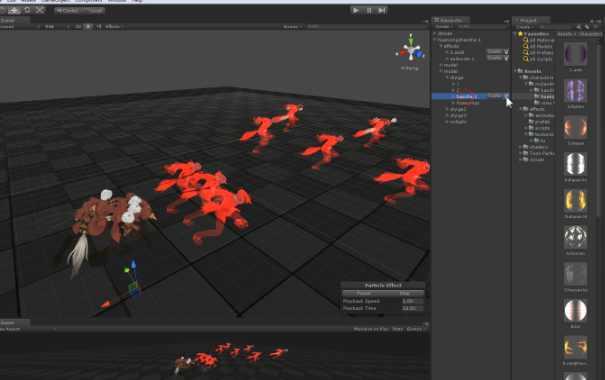
Task: Select the Rotate transform tool
Action: click(x=27, y=10)
